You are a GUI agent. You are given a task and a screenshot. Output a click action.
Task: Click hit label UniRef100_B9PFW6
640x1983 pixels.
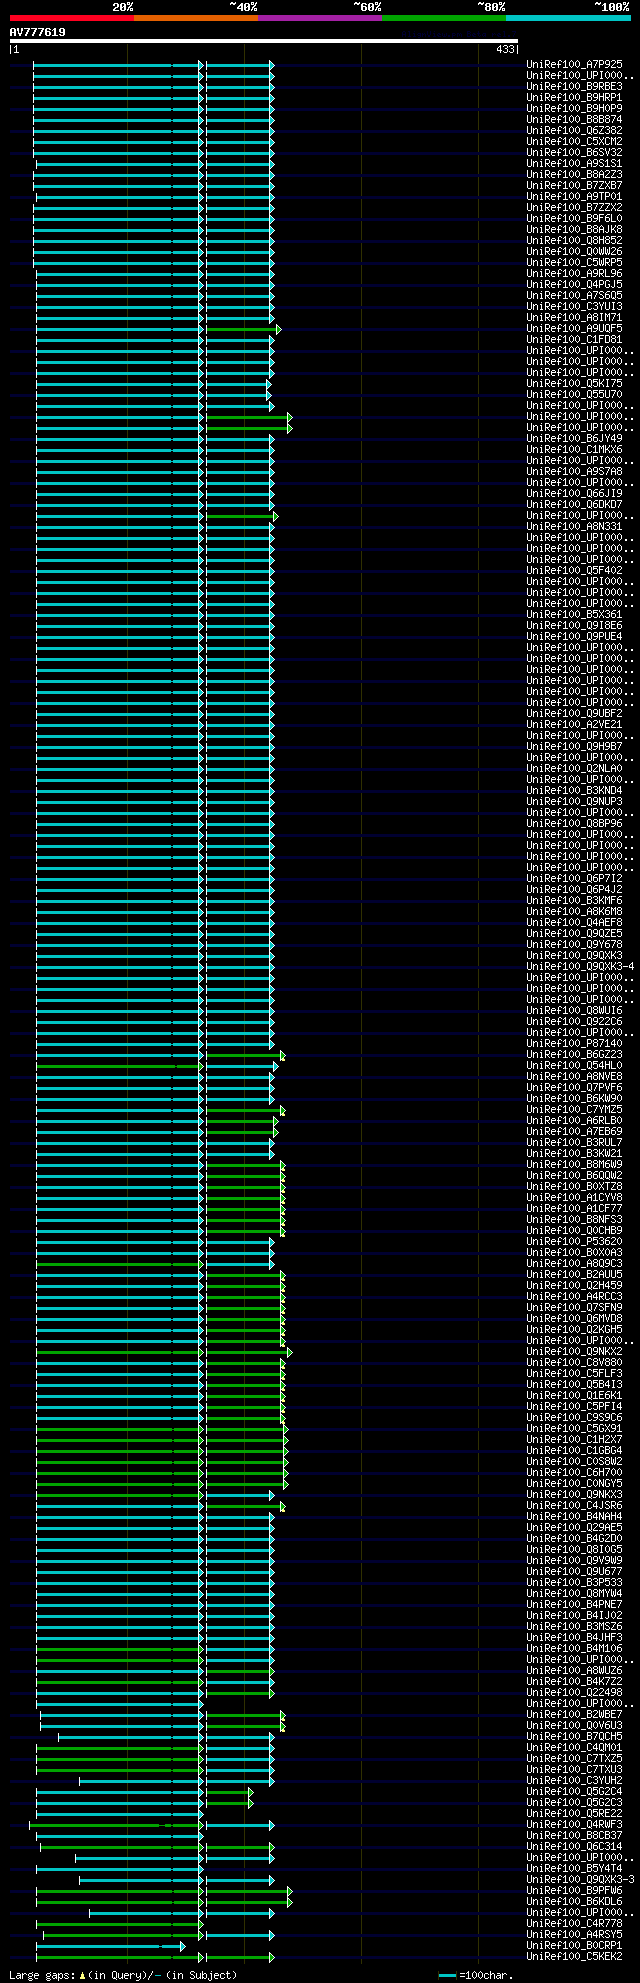[574, 1890]
